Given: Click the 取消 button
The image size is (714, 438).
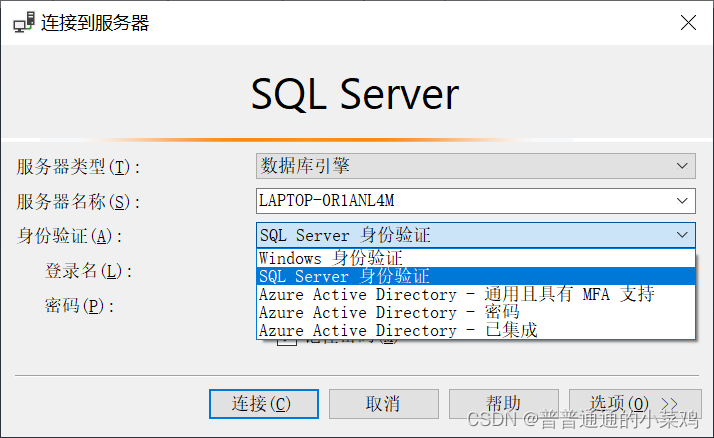Looking at the screenshot, I should (x=383, y=404).
